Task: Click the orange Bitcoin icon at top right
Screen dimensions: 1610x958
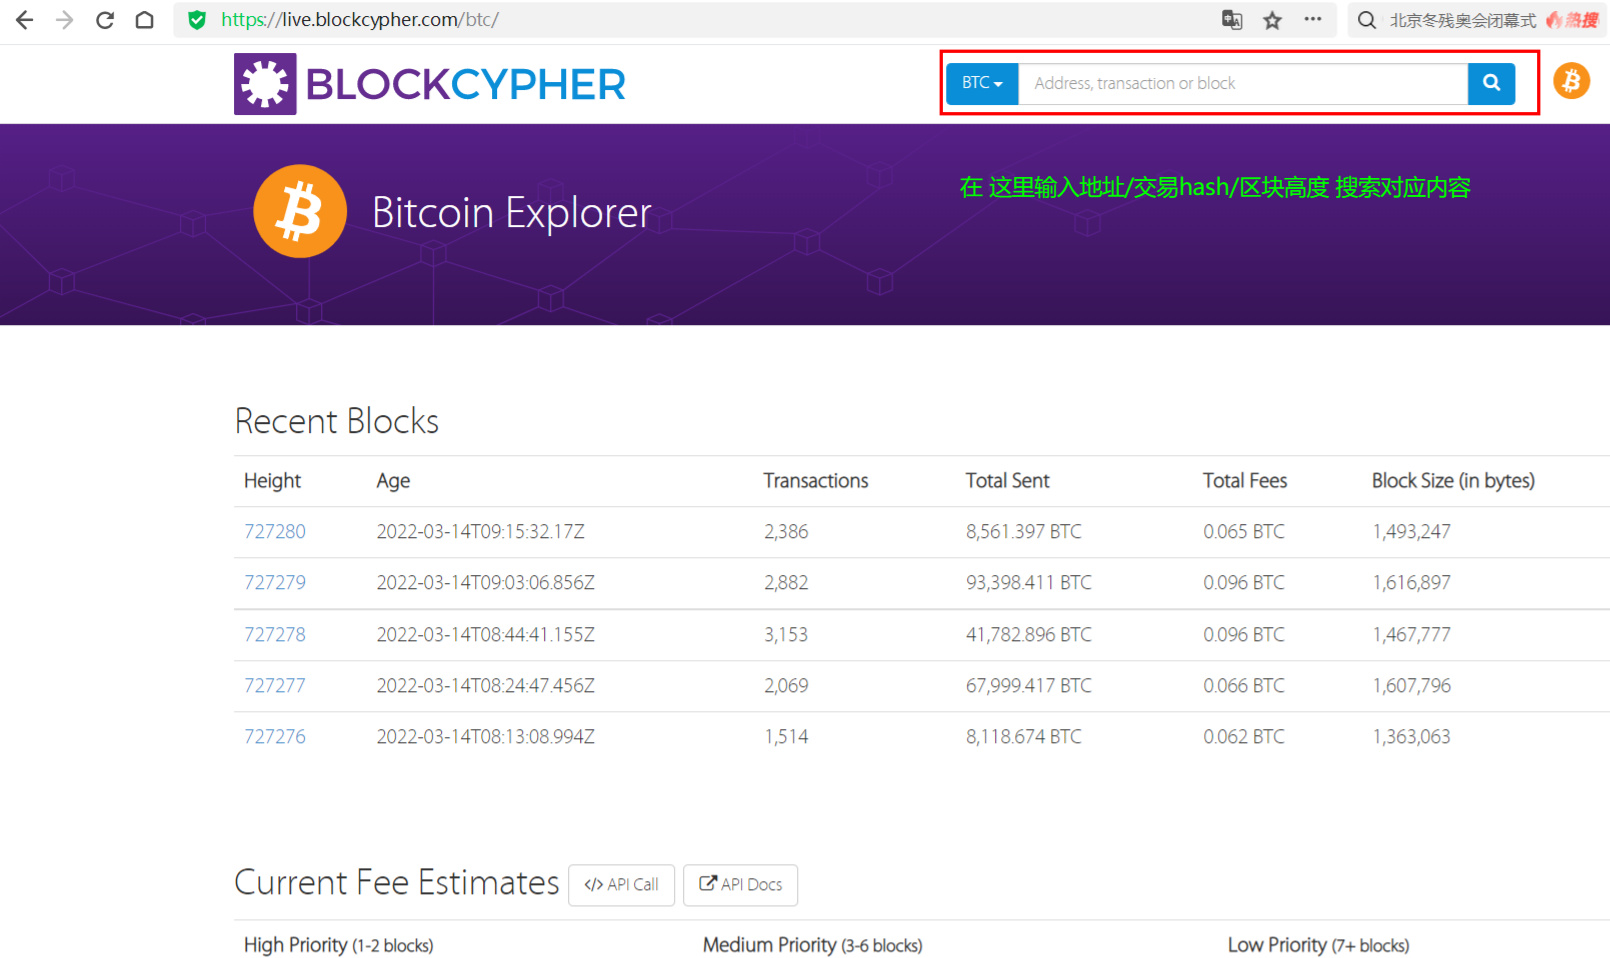Action: [x=1571, y=81]
